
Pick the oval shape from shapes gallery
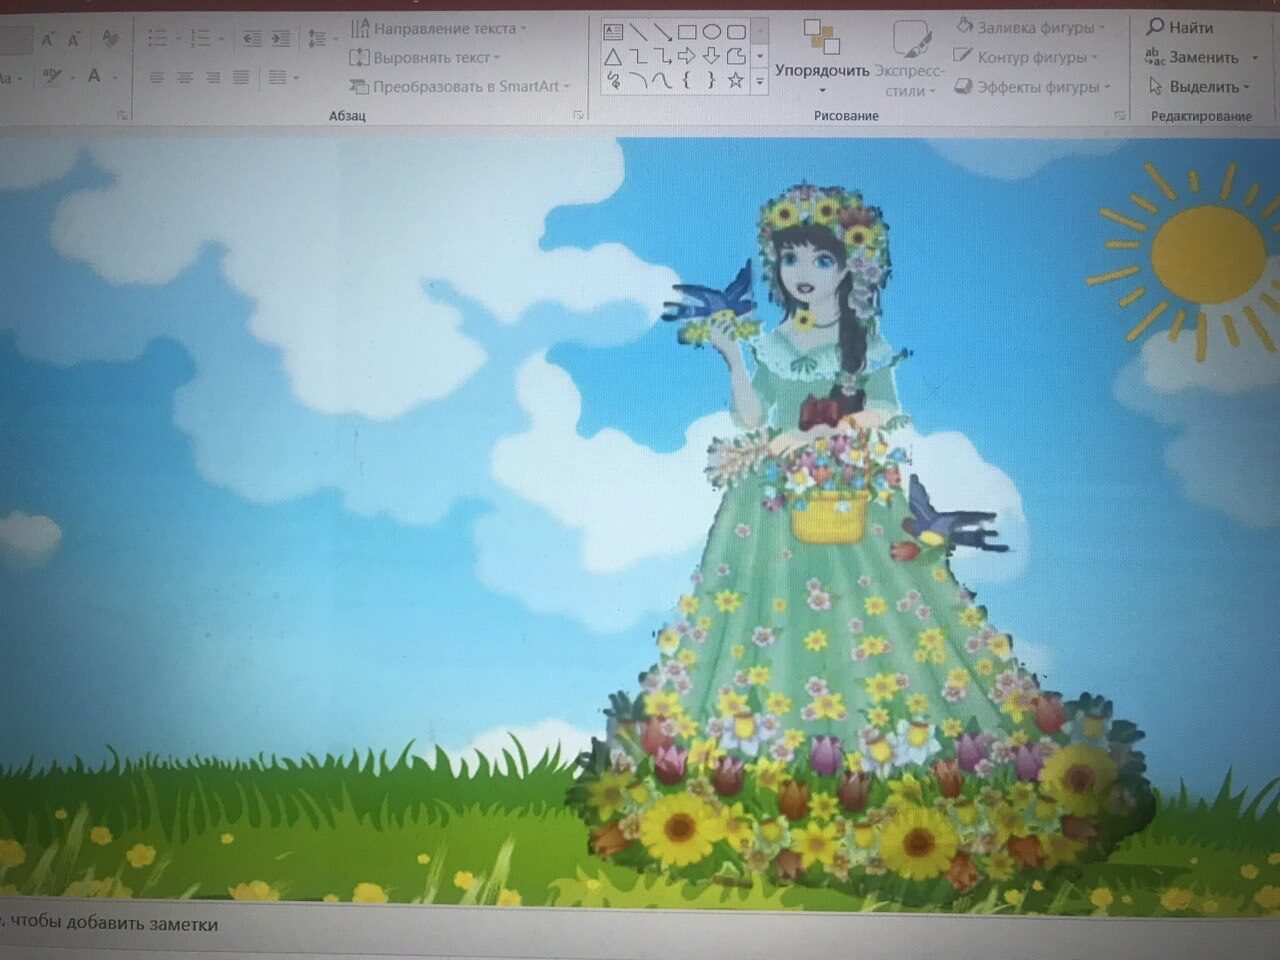click(712, 32)
